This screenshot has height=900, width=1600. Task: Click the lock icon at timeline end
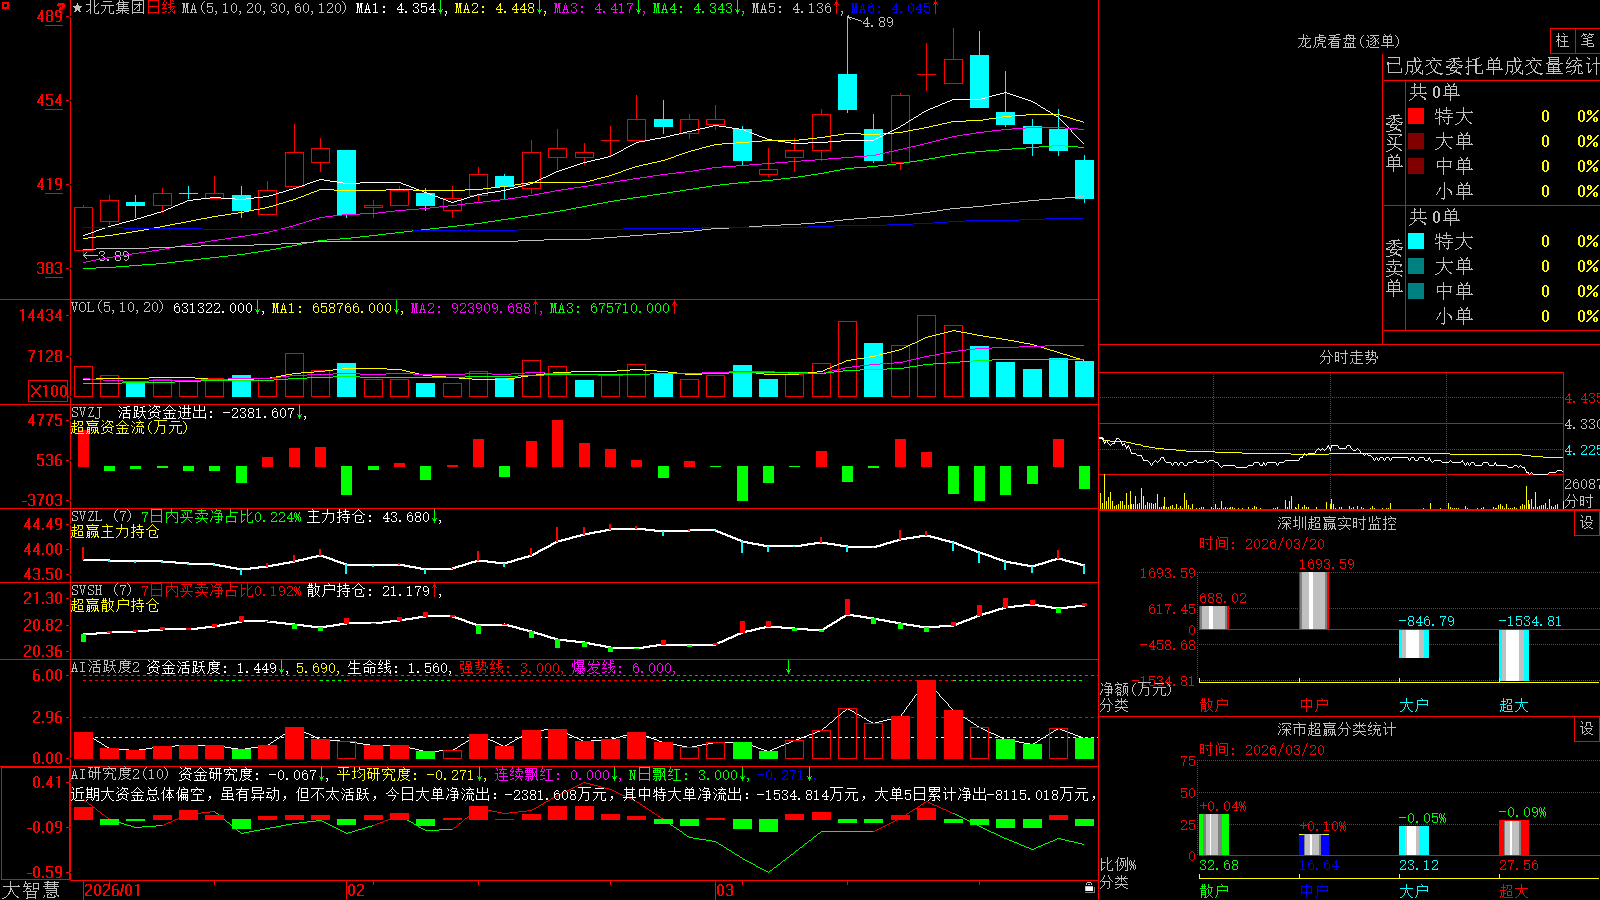pos(1090,888)
